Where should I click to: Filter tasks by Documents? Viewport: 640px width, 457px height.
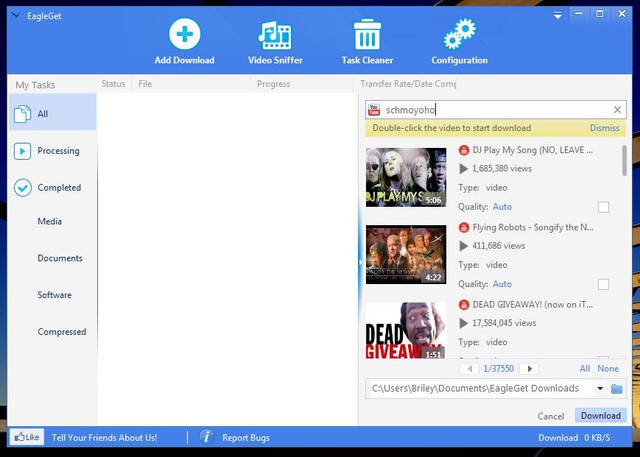(60, 258)
